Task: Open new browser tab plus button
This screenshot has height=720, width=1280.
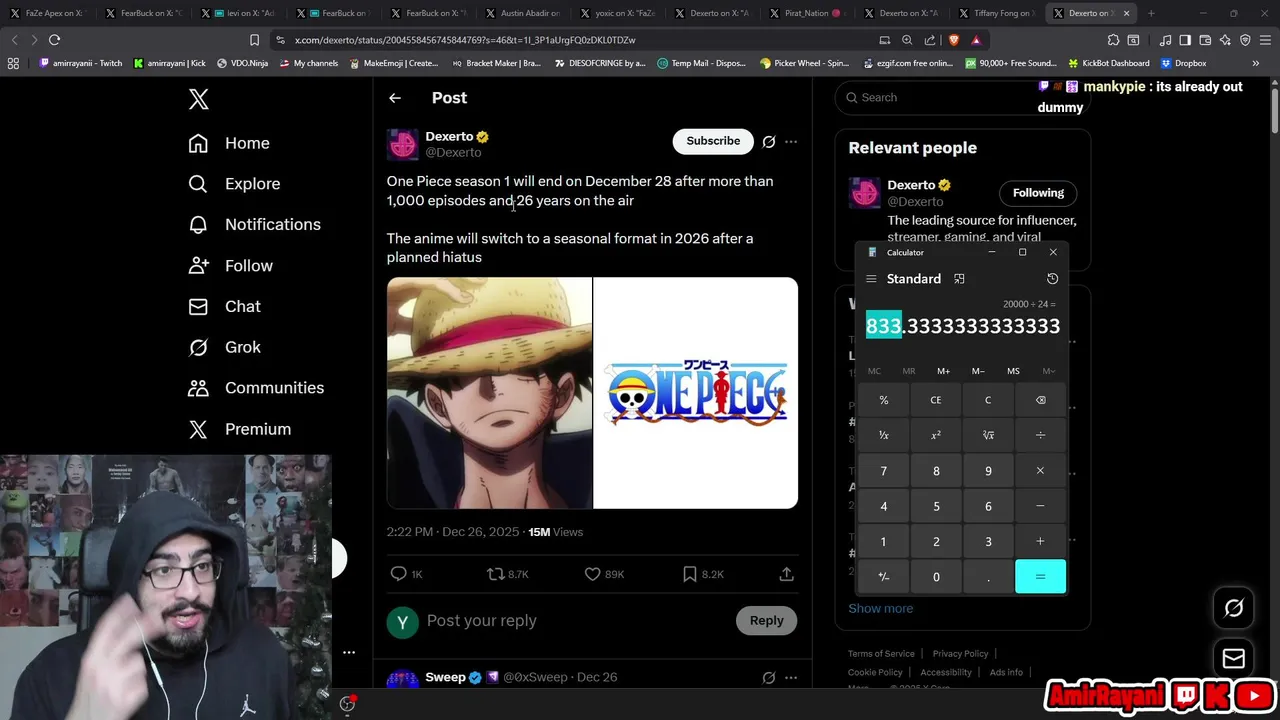Action: 1151,13
